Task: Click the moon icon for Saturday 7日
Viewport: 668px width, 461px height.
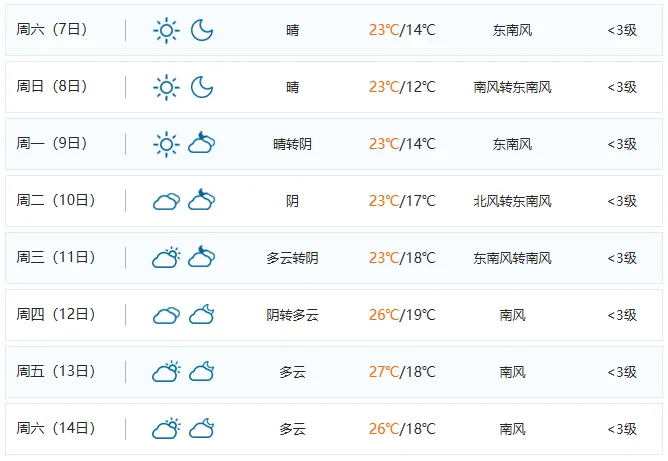Action: pyautogui.click(x=202, y=30)
